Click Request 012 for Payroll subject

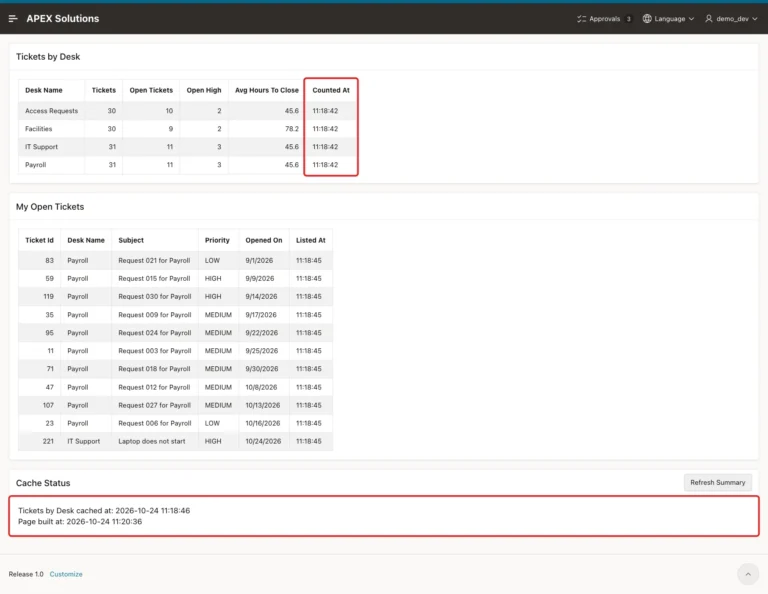pos(154,387)
